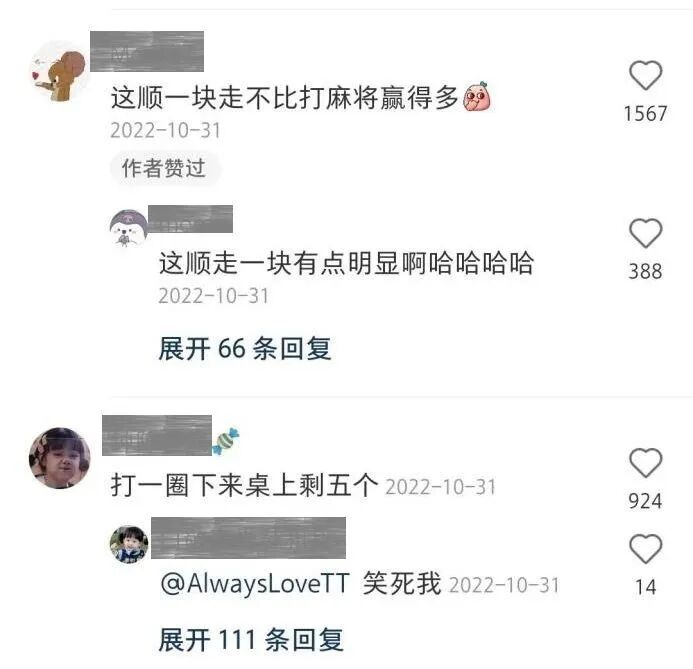Tap the 作者赞过 badge
This screenshot has width=693, height=669.
[164, 168]
